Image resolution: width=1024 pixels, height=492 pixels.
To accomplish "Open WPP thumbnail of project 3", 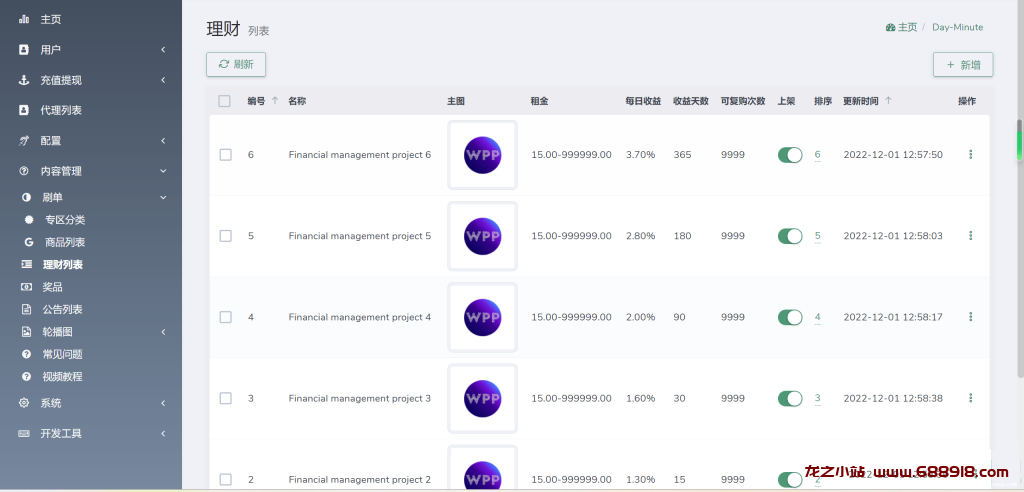I will pos(483,398).
